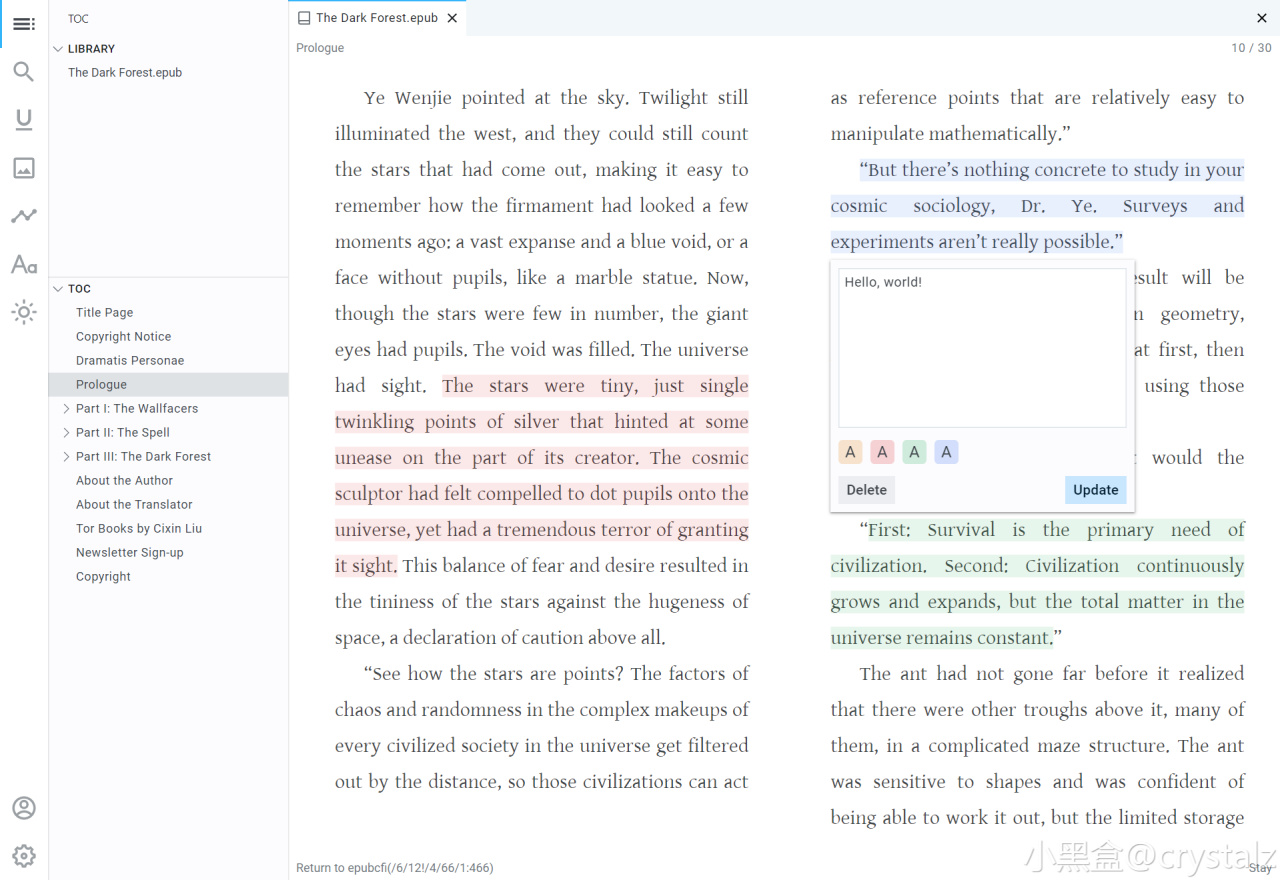The height and width of the screenshot is (880, 1280).
Task: Expand Part II: The Spell
Action: [66, 432]
